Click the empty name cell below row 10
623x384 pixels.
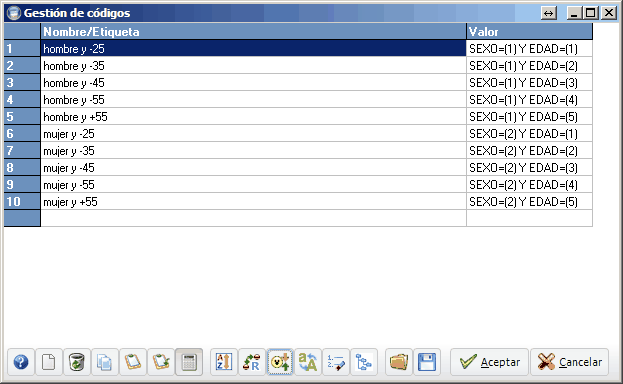[253, 218]
